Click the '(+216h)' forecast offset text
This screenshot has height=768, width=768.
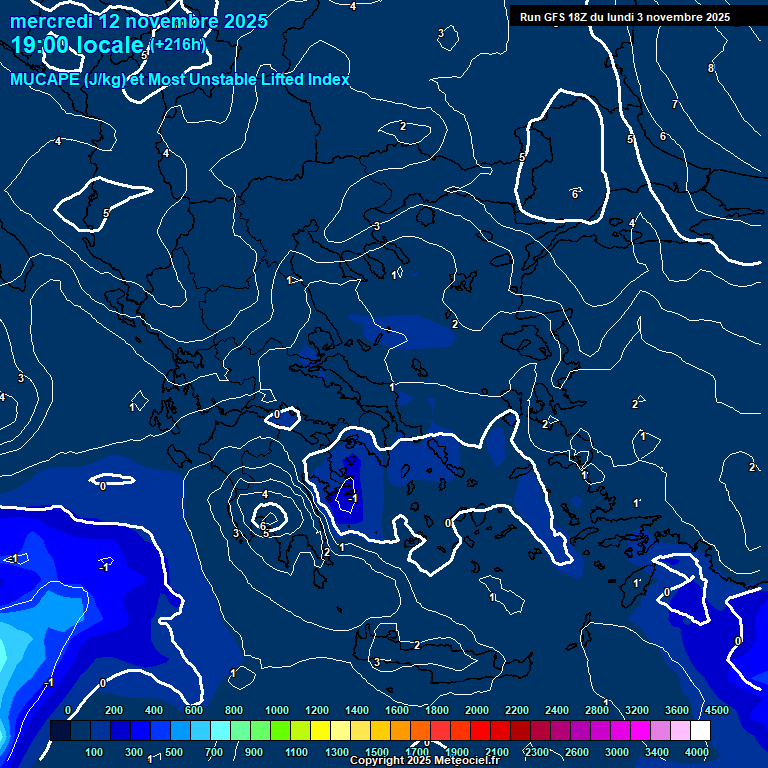[x=178, y=45]
